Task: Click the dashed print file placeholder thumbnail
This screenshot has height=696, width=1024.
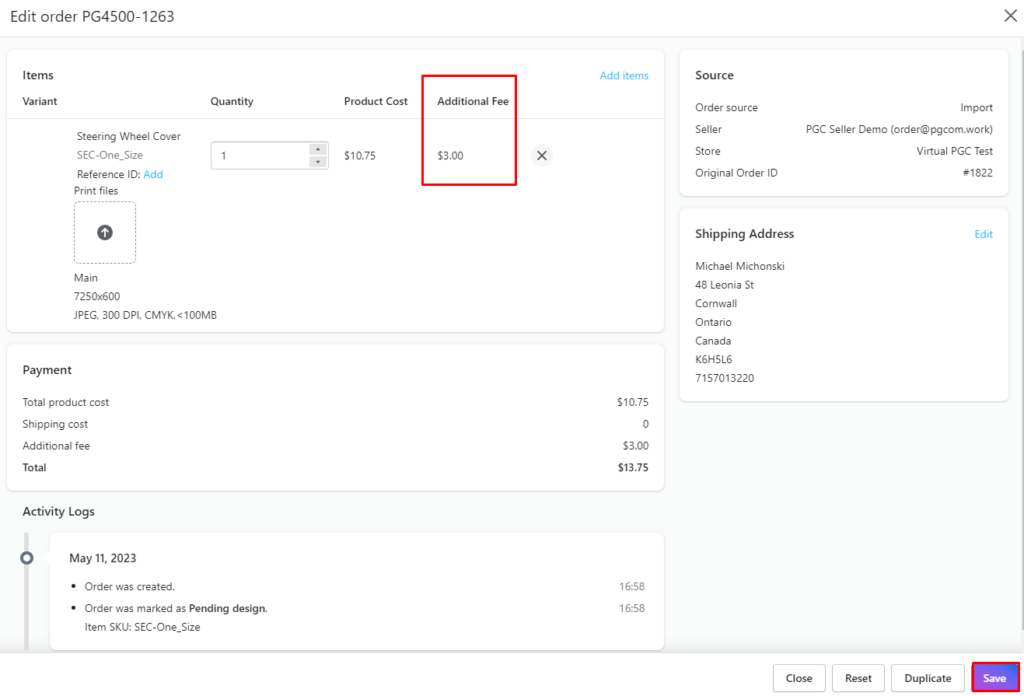Action: 104,232
